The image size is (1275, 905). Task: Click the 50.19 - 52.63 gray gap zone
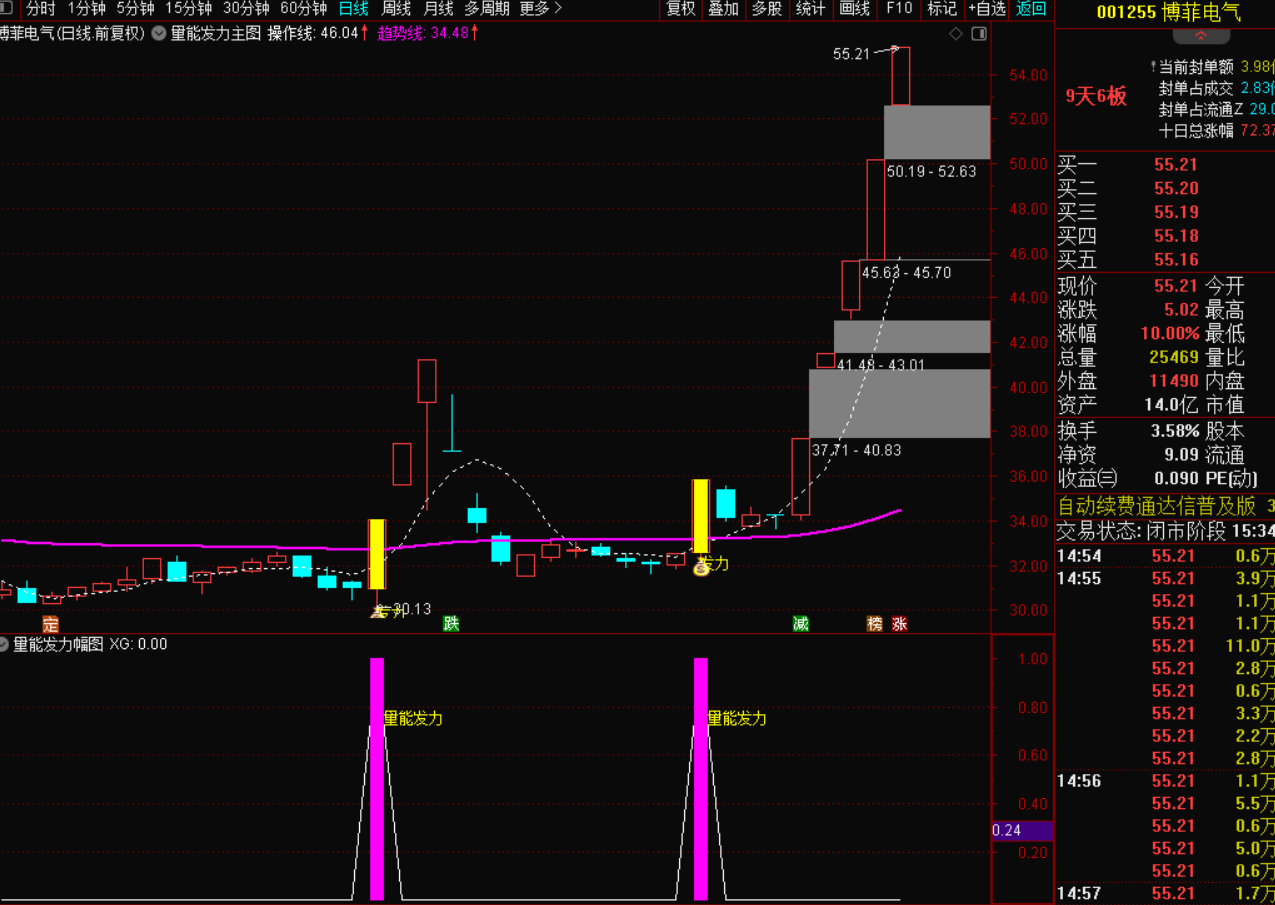[x=937, y=132]
